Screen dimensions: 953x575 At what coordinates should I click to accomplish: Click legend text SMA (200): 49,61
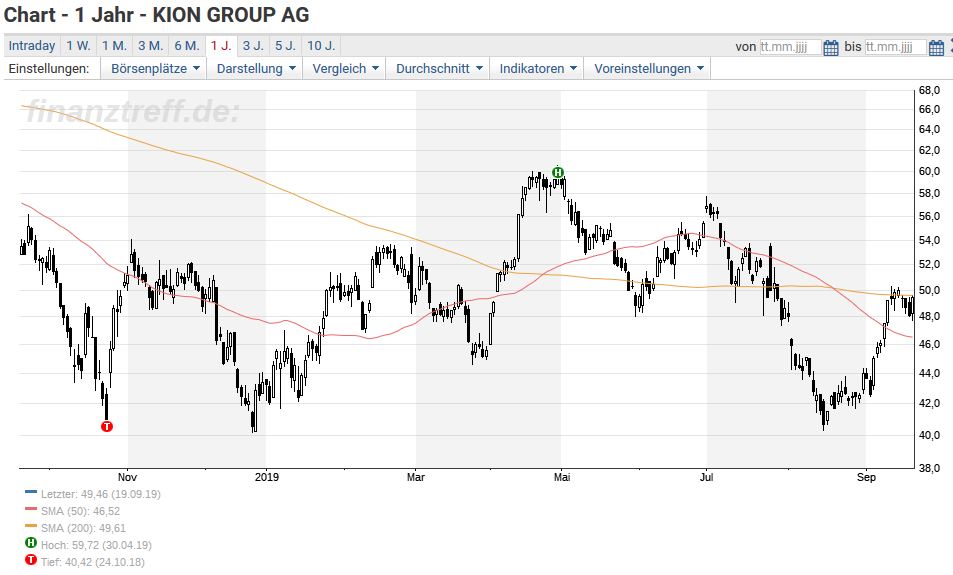(x=83, y=528)
